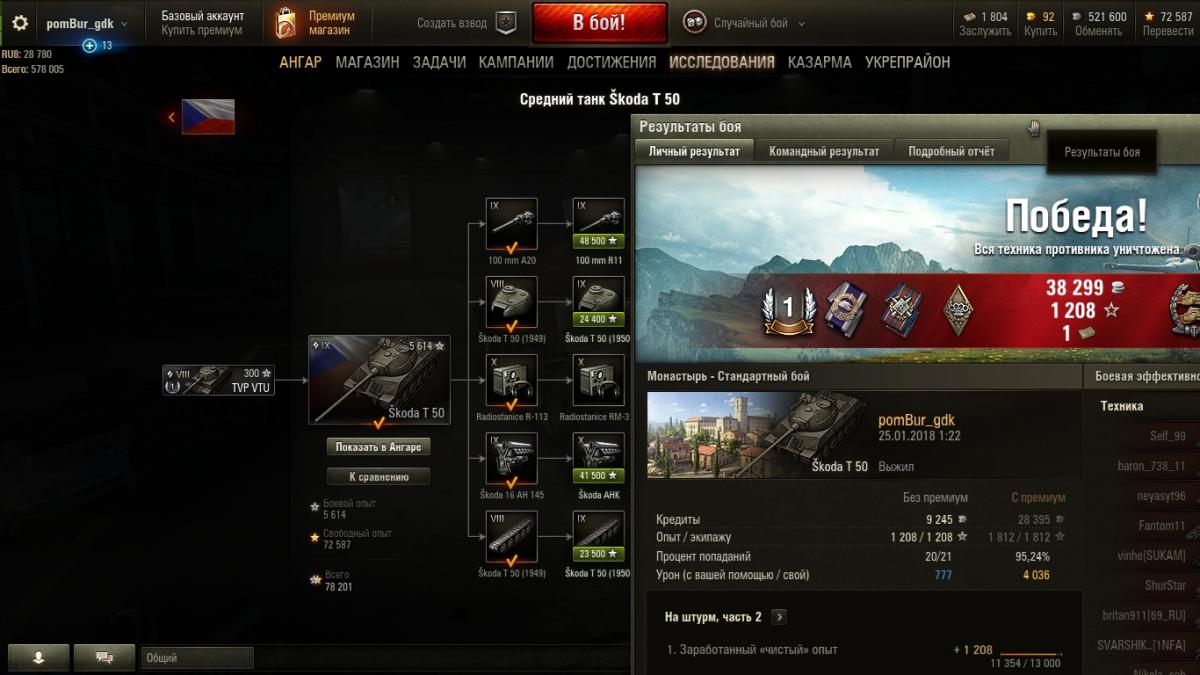Click the Показать в Ангаре button

379,447
